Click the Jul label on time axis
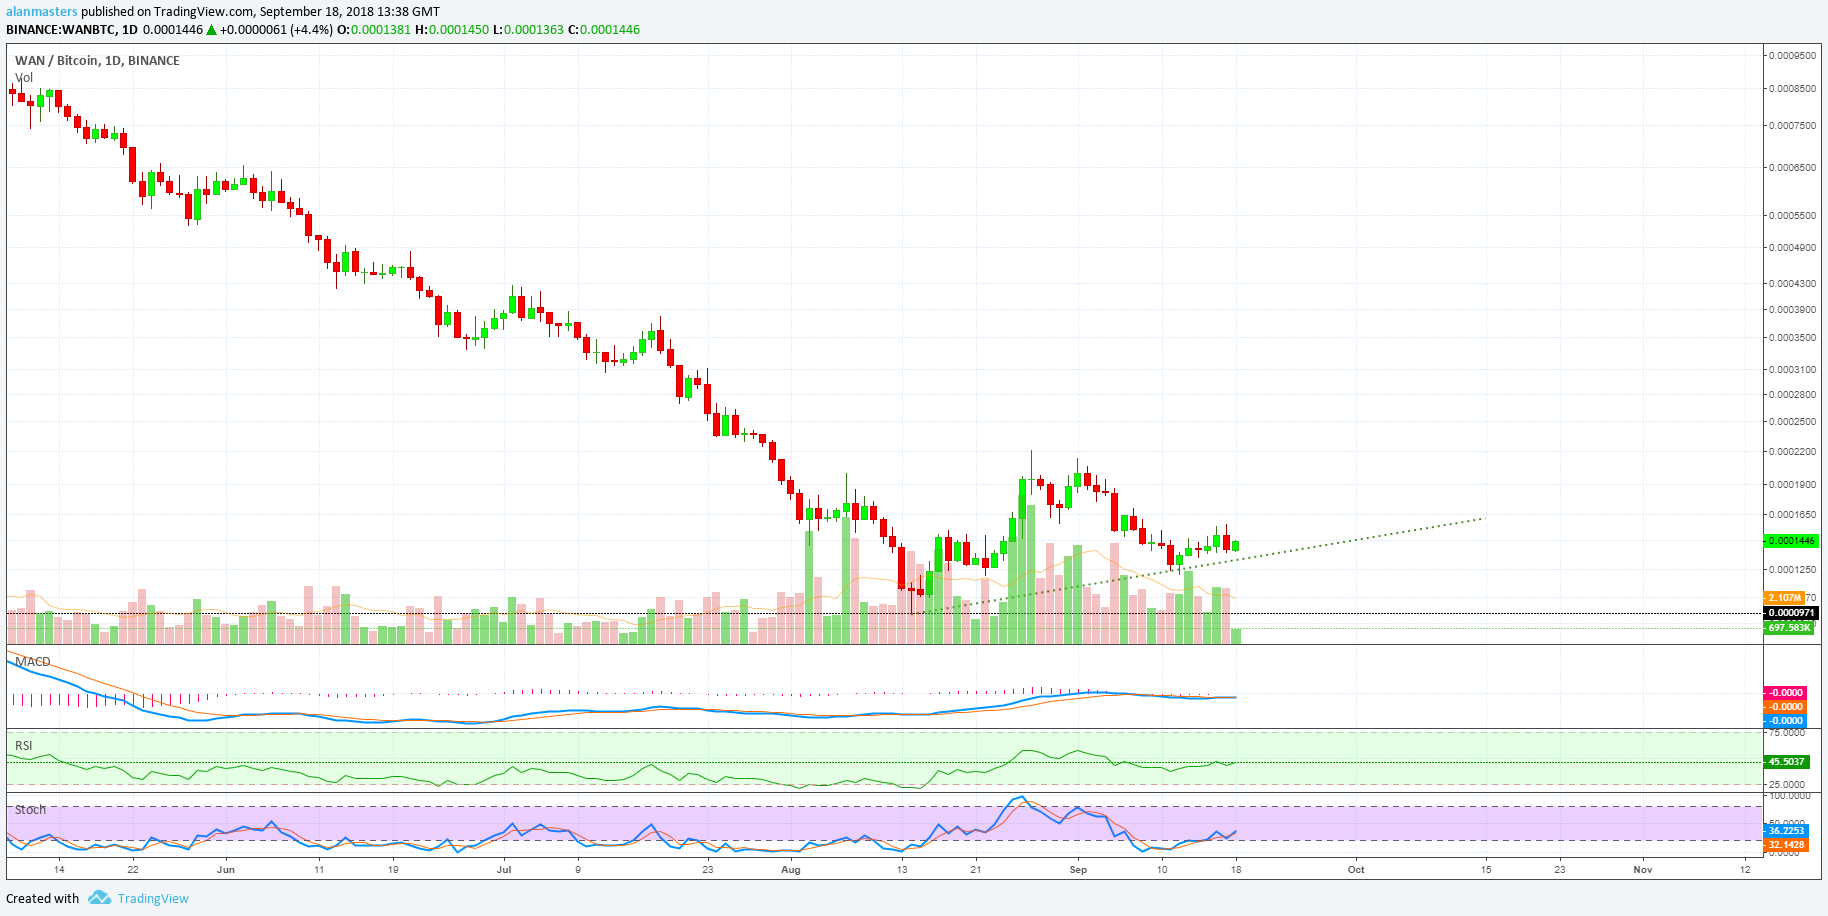This screenshot has width=1828, height=916. point(504,870)
